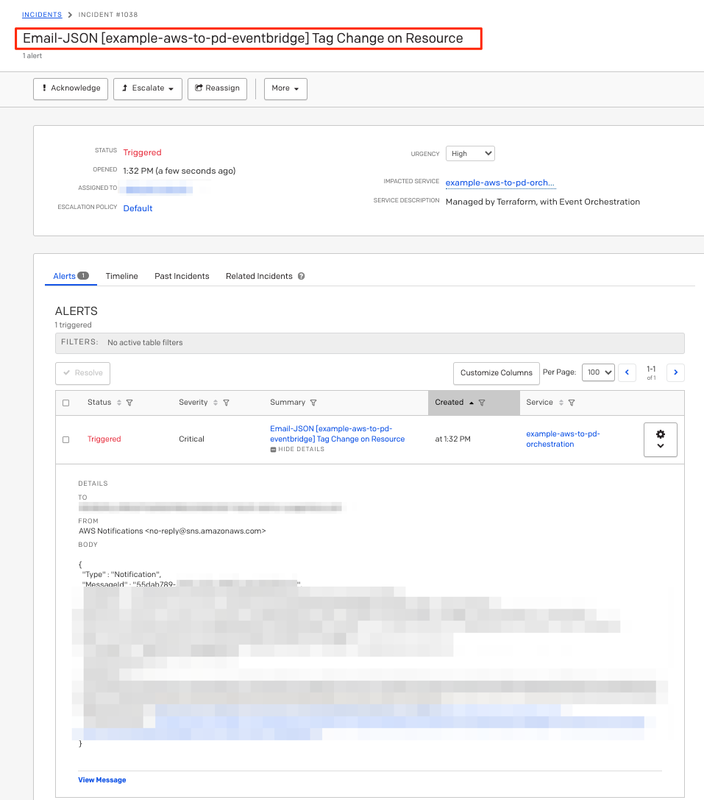Sort alerts by Severity column

pyautogui.click(x=215, y=403)
